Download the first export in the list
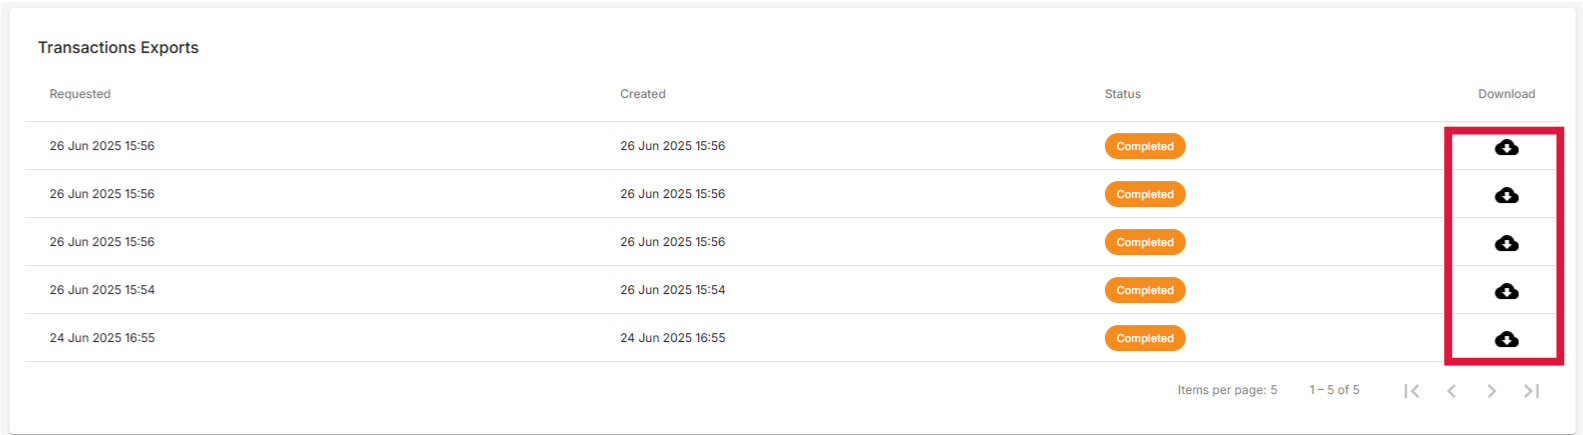Screen dimensions: 1583x435 [x=1506, y=147]
